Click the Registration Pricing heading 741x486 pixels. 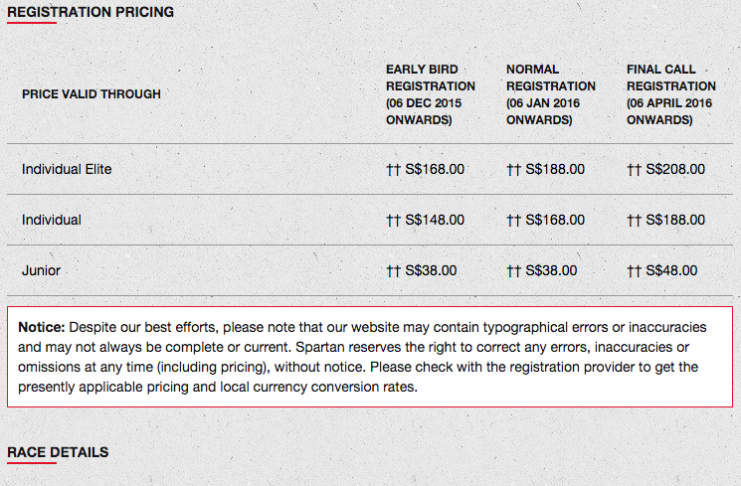(90, 12)
